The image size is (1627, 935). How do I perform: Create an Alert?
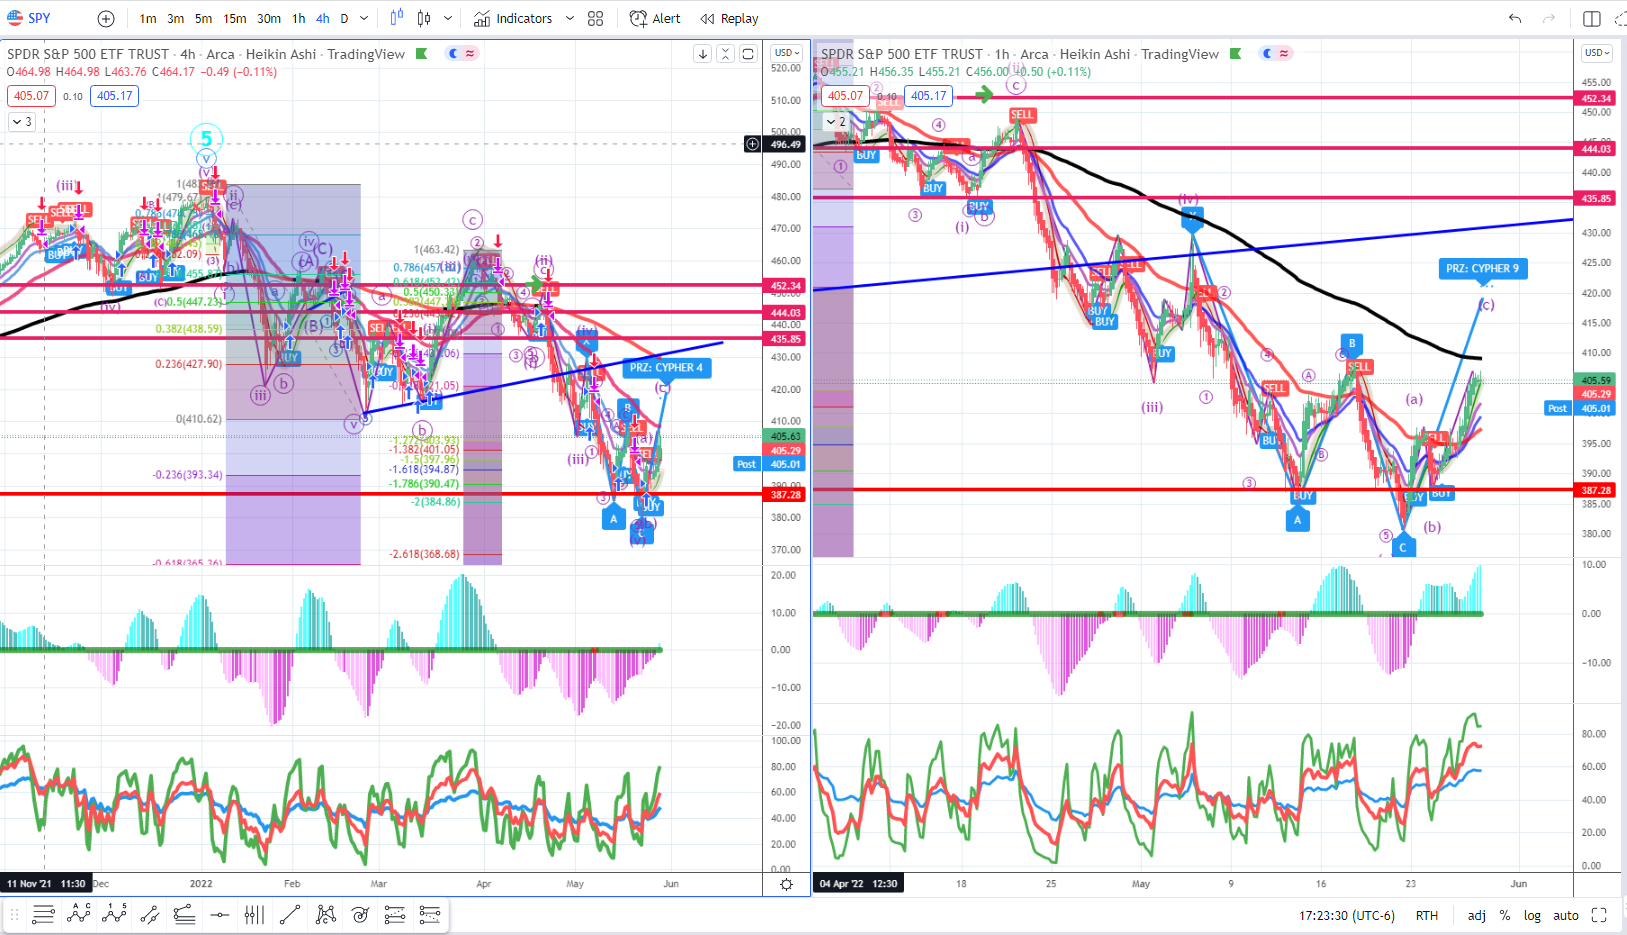[x=655, y=18]
